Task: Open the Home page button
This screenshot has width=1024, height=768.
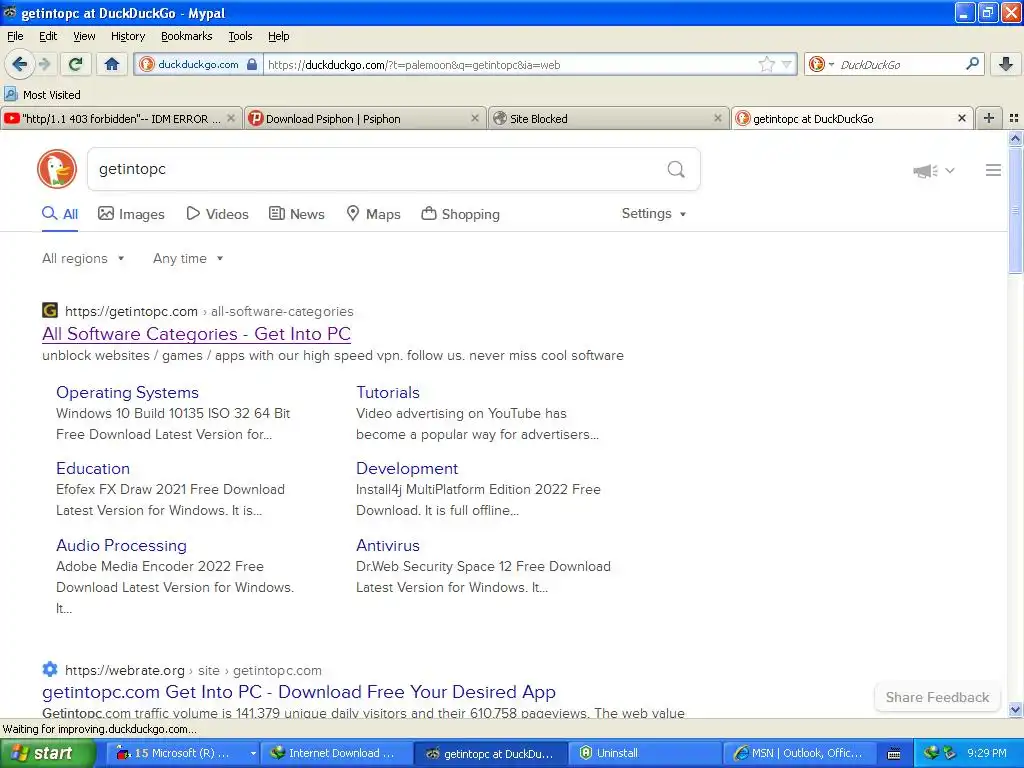Action: [x=112, y=64]
